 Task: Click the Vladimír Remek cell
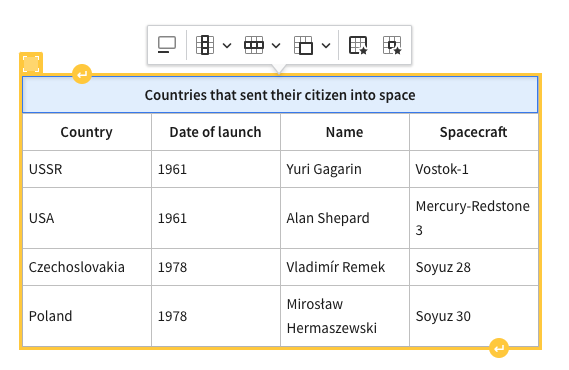click(x=345, y=267)
